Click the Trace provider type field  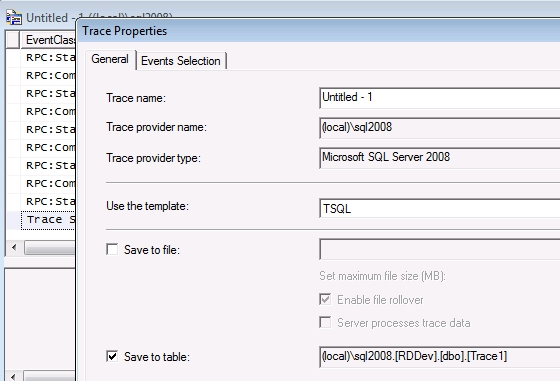point(440,158)
